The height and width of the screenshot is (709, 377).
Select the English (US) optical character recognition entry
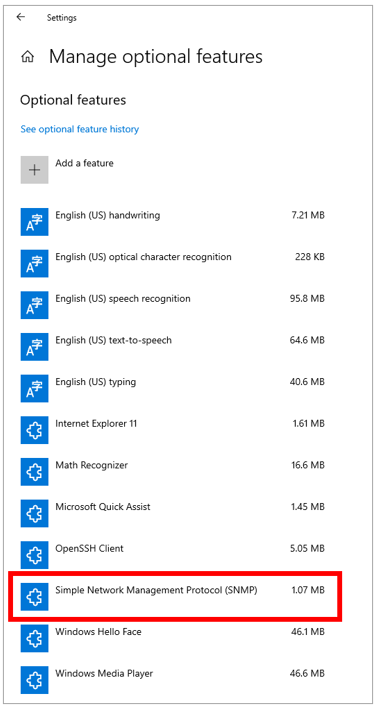(173, 263)
